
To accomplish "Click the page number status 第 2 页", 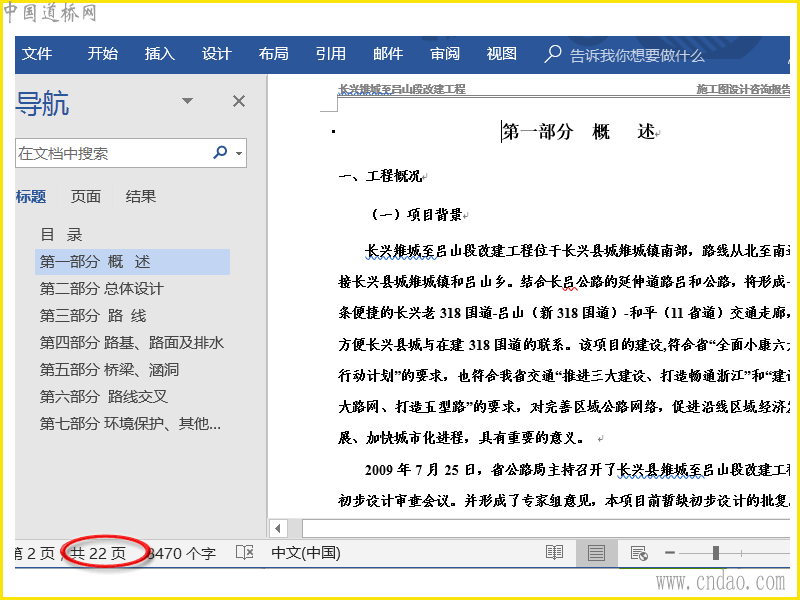I will pyautogui.click(x=35, y=554).
